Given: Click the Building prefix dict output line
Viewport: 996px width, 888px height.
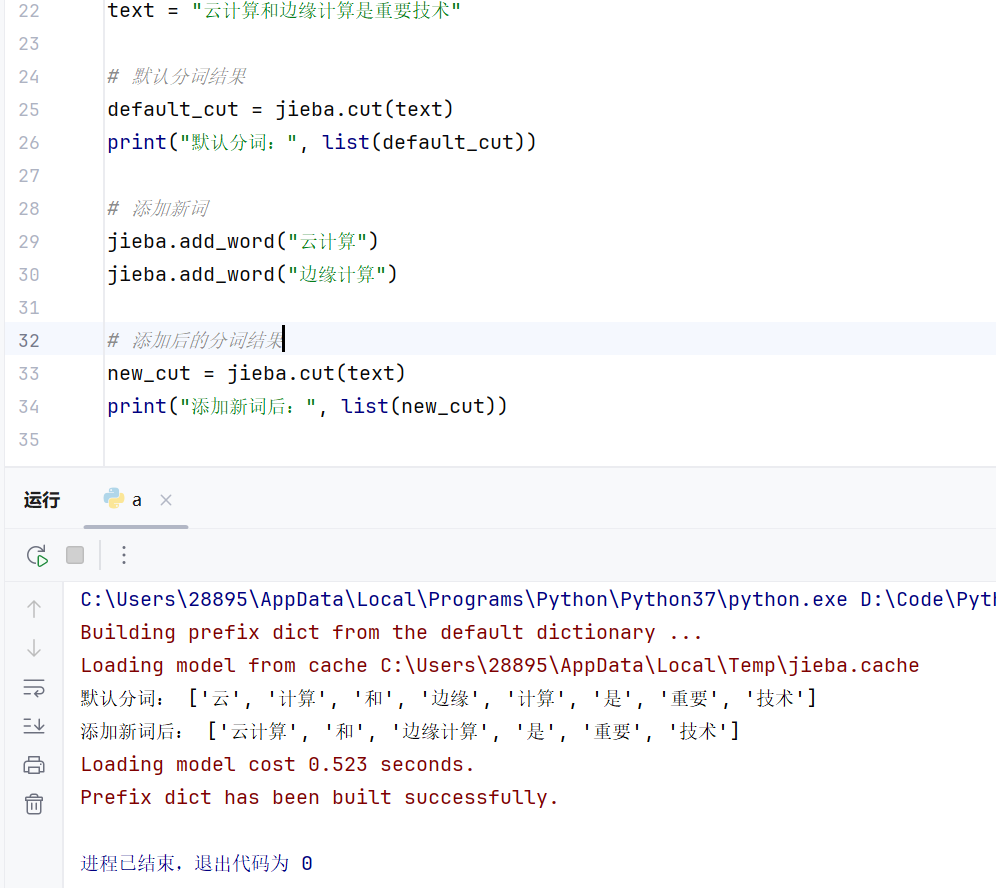Looking at the screenshot, I should (x=391, y=633).
